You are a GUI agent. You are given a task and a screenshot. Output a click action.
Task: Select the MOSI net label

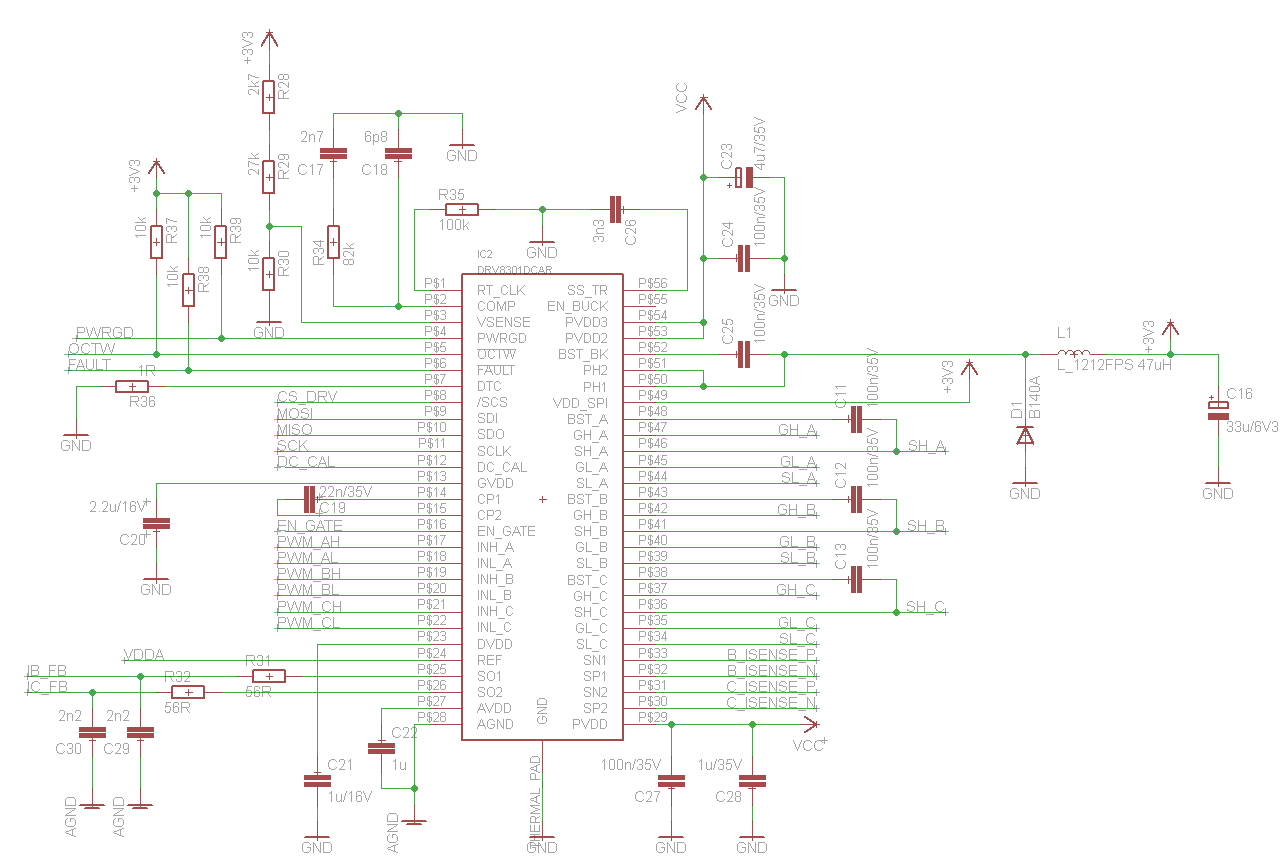tap(295, 412)
